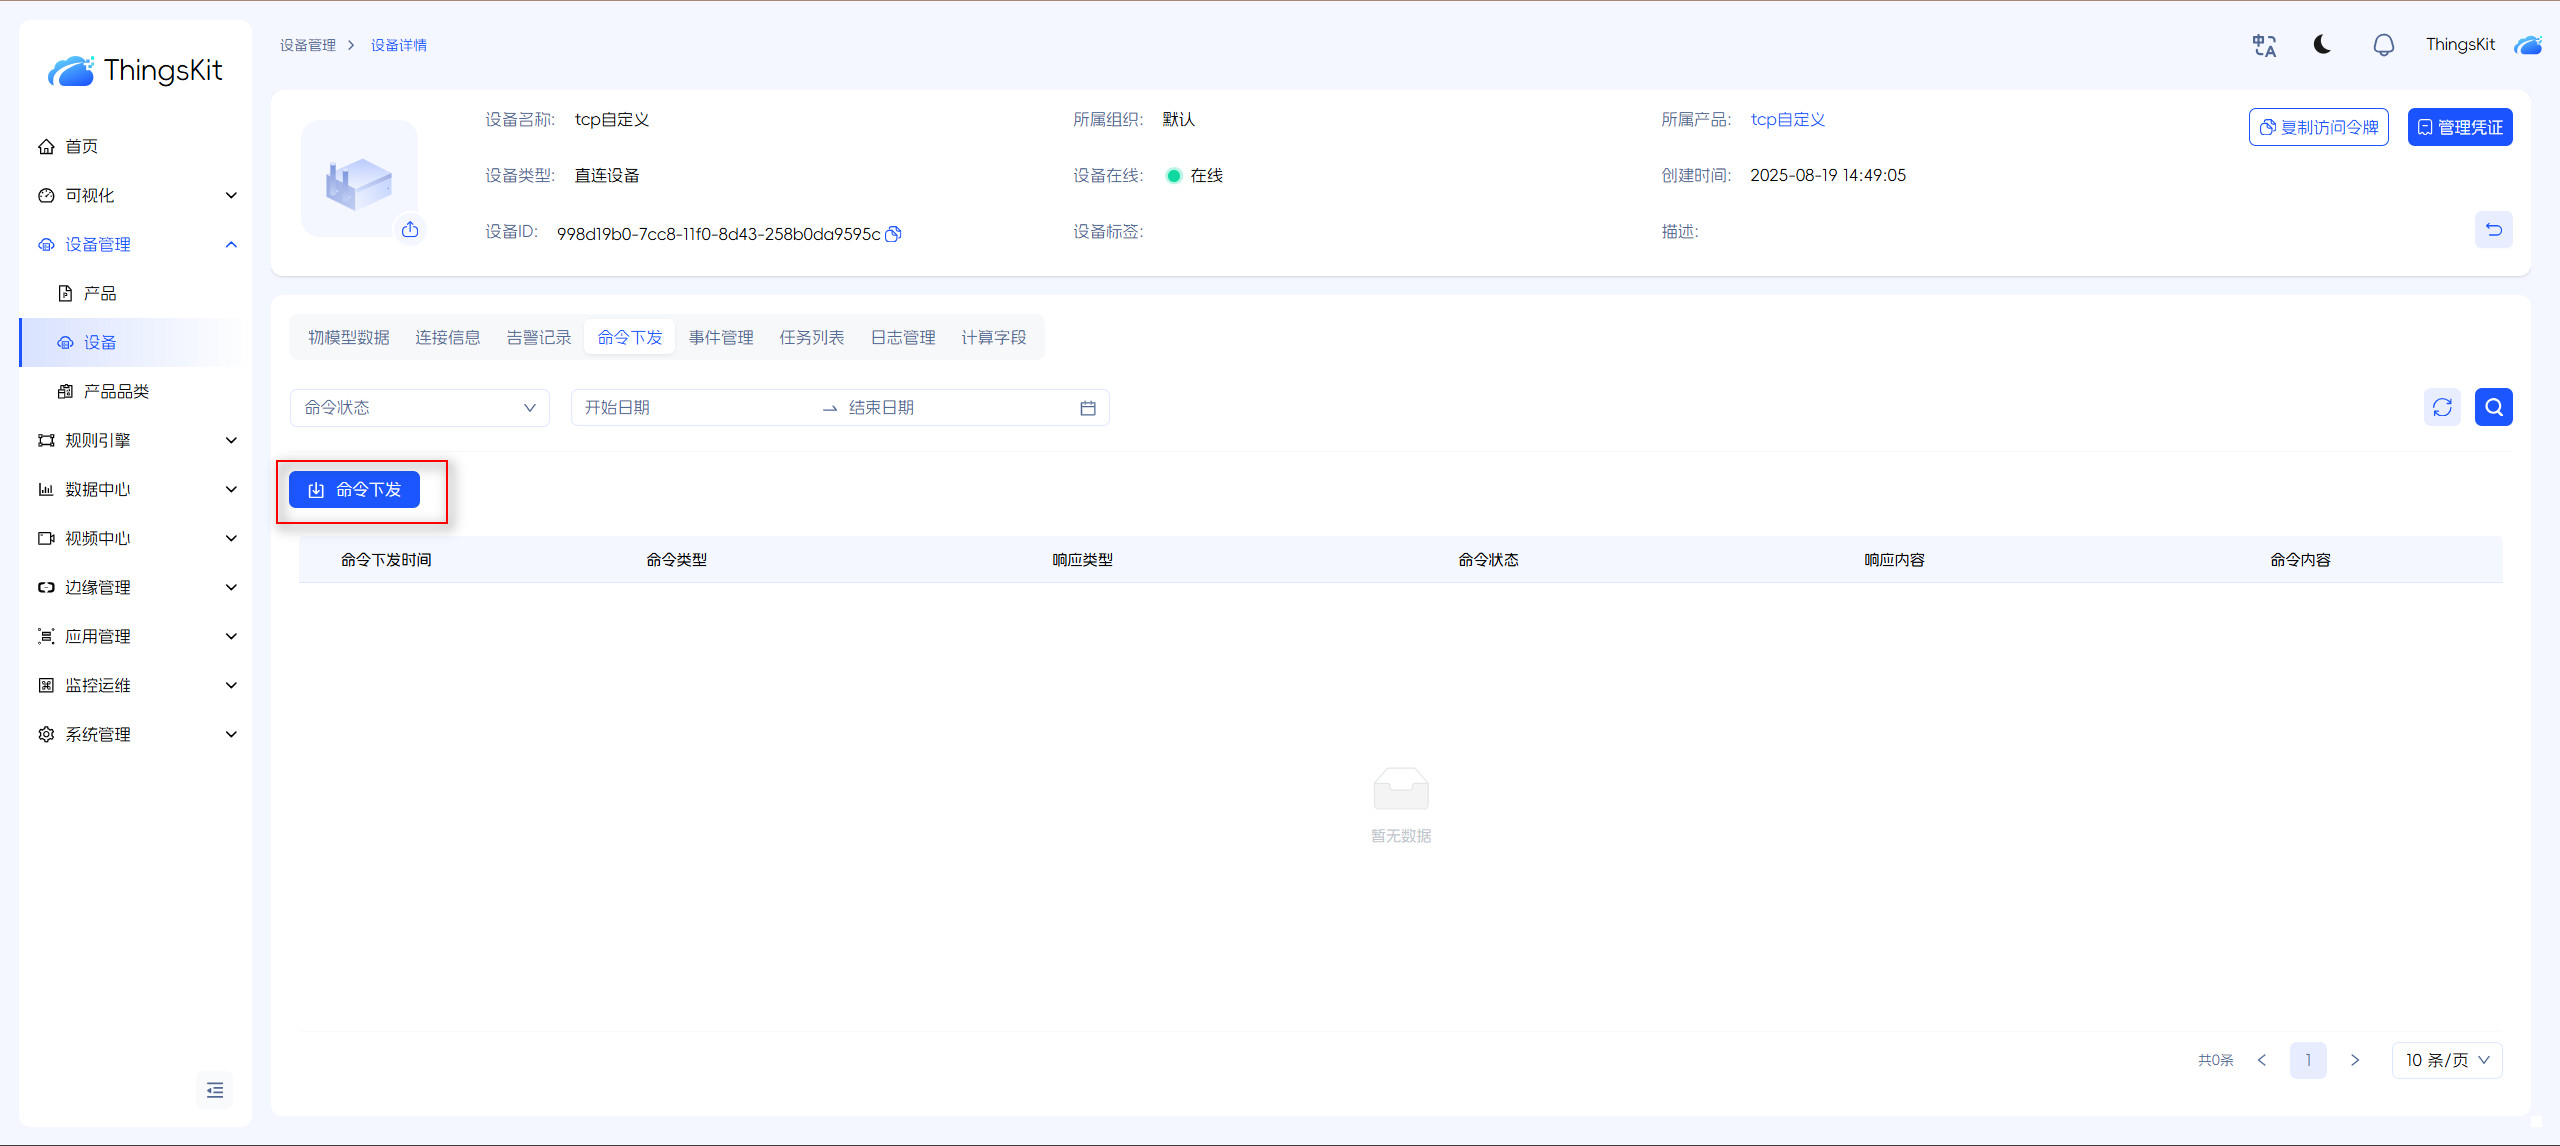Switch to the 告警记录 tab

click(538, 337)
